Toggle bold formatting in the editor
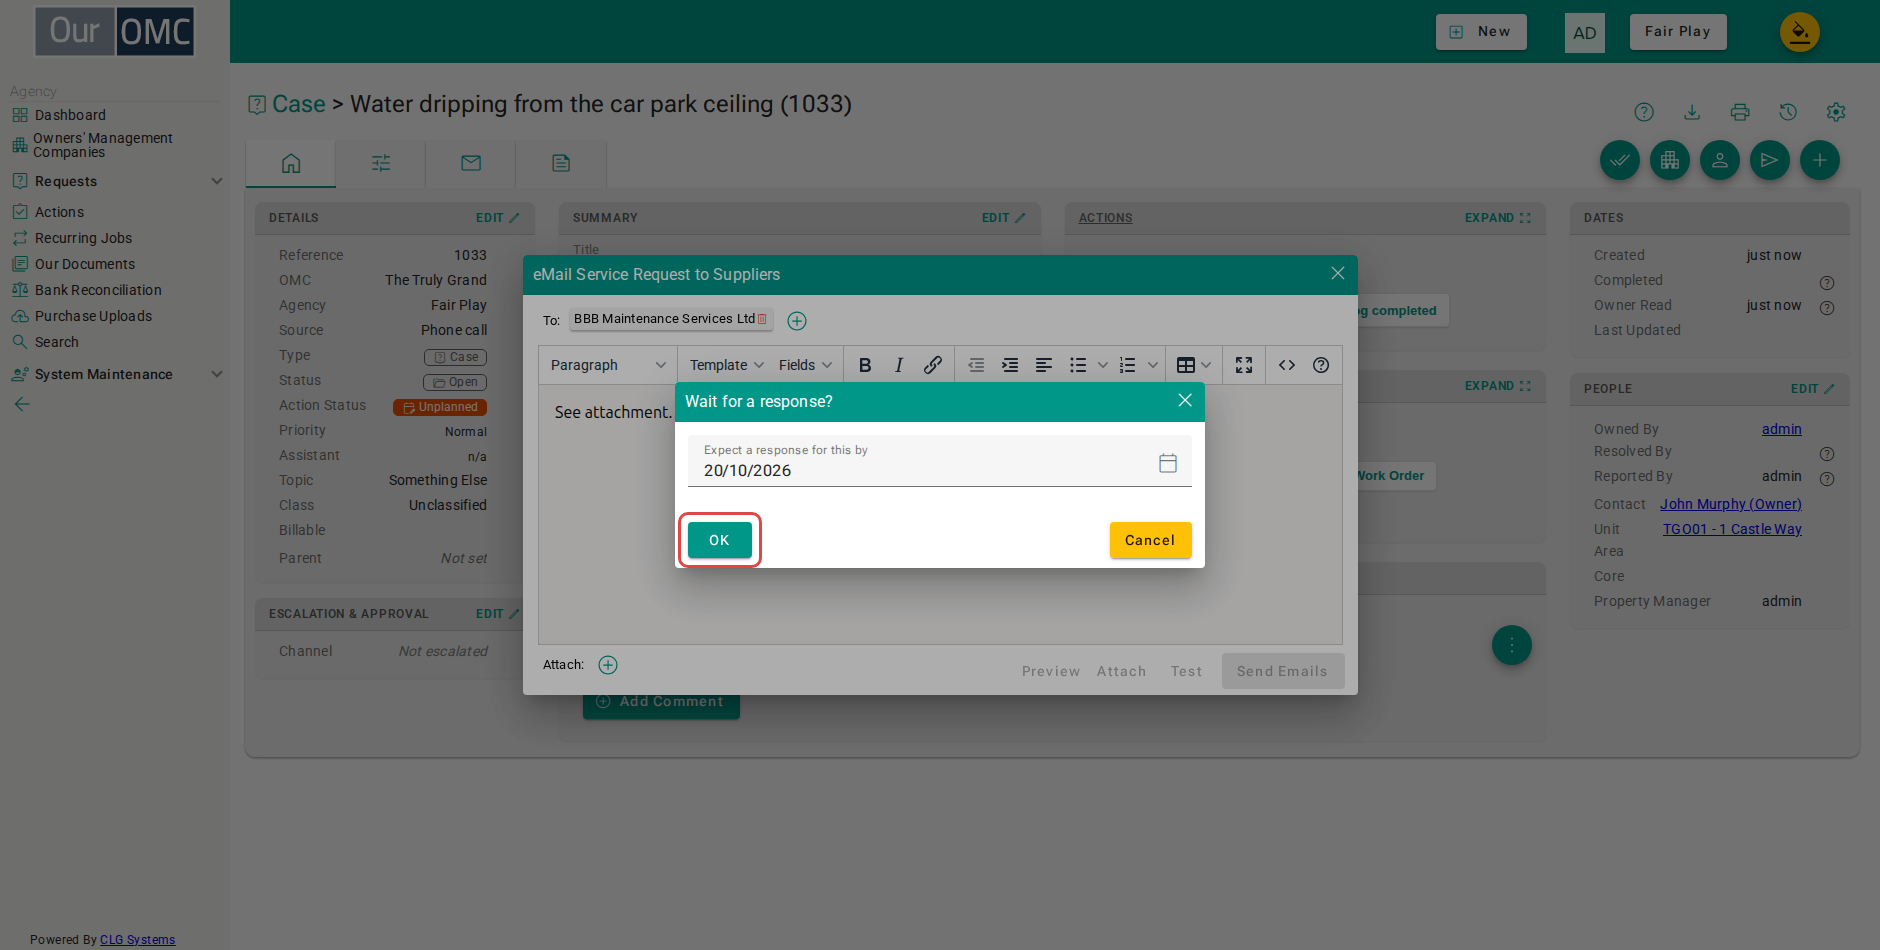The image size is (1880, 950). (x=865, y=365)
